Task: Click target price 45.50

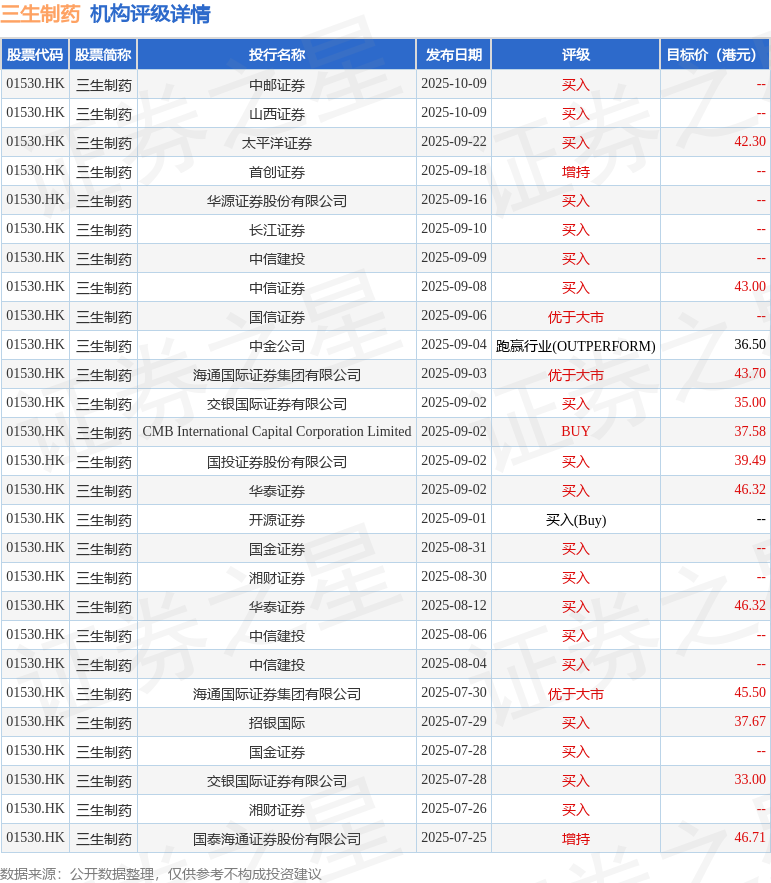Action: coord(750,693)
